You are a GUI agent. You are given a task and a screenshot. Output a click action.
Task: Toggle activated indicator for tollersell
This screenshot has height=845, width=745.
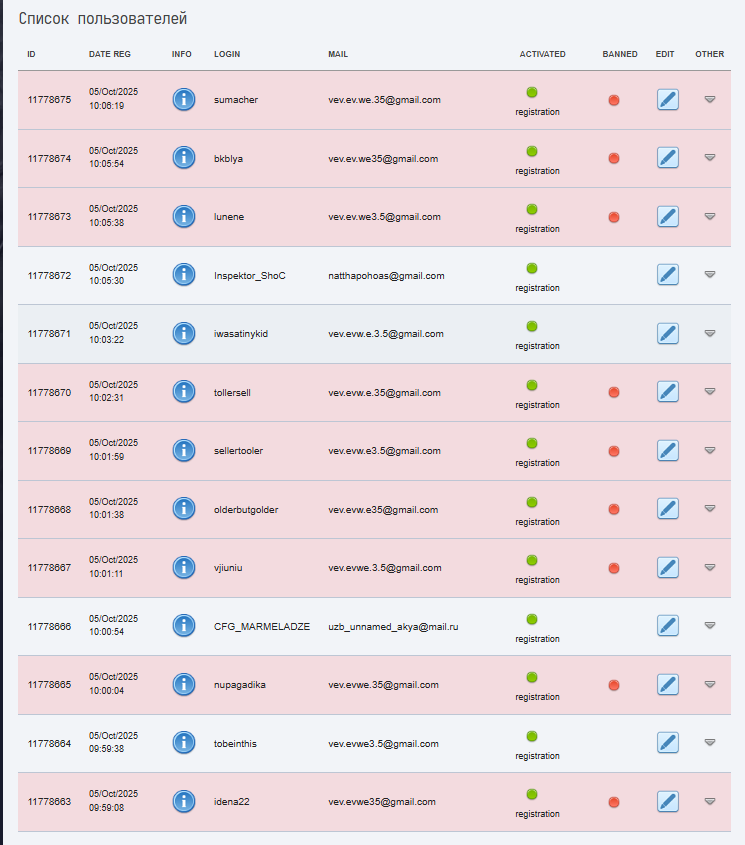[532, 385]
